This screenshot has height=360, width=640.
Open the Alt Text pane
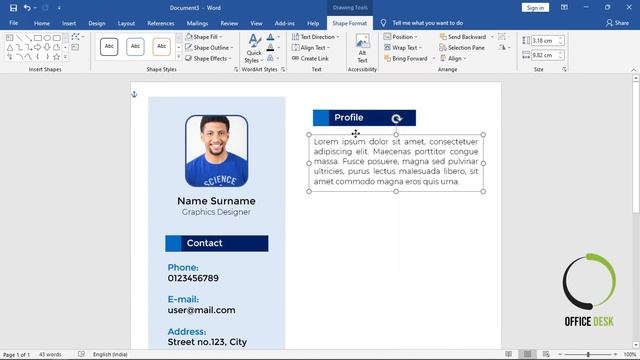coord(362,49)
